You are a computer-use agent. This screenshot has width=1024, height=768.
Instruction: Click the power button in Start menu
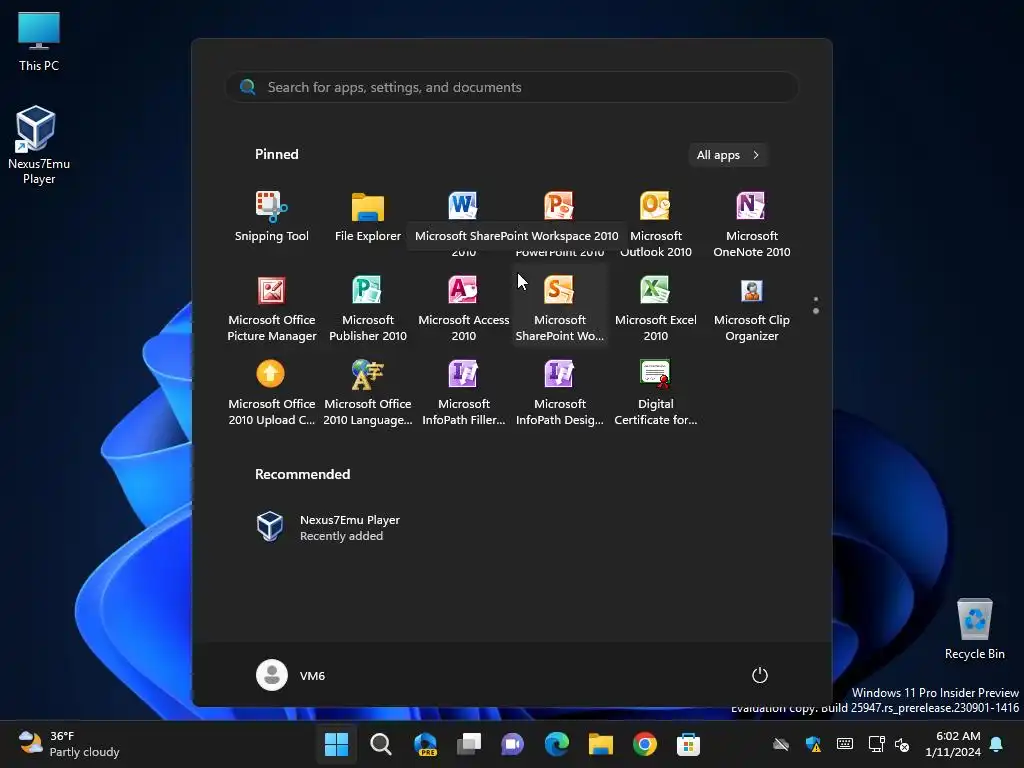pos(760,675)
